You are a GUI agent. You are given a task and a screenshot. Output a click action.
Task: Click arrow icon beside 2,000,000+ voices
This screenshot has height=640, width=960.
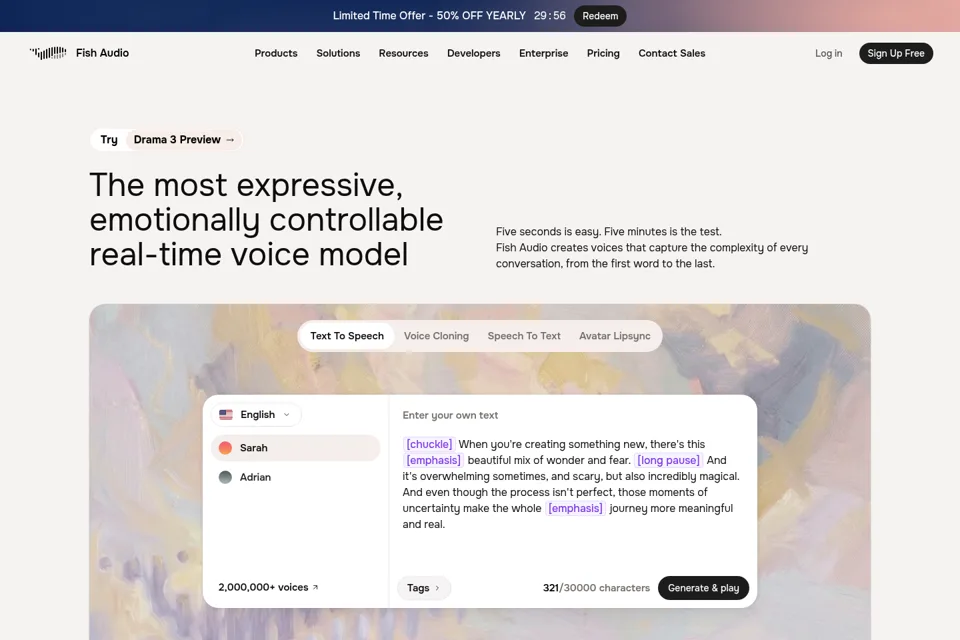[315, 587]
